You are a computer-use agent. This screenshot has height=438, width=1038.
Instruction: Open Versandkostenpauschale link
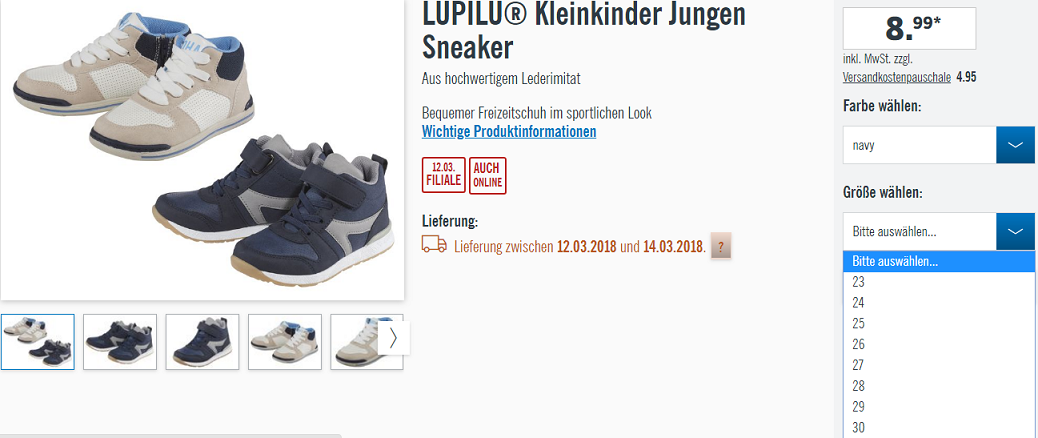coord(897,77)
